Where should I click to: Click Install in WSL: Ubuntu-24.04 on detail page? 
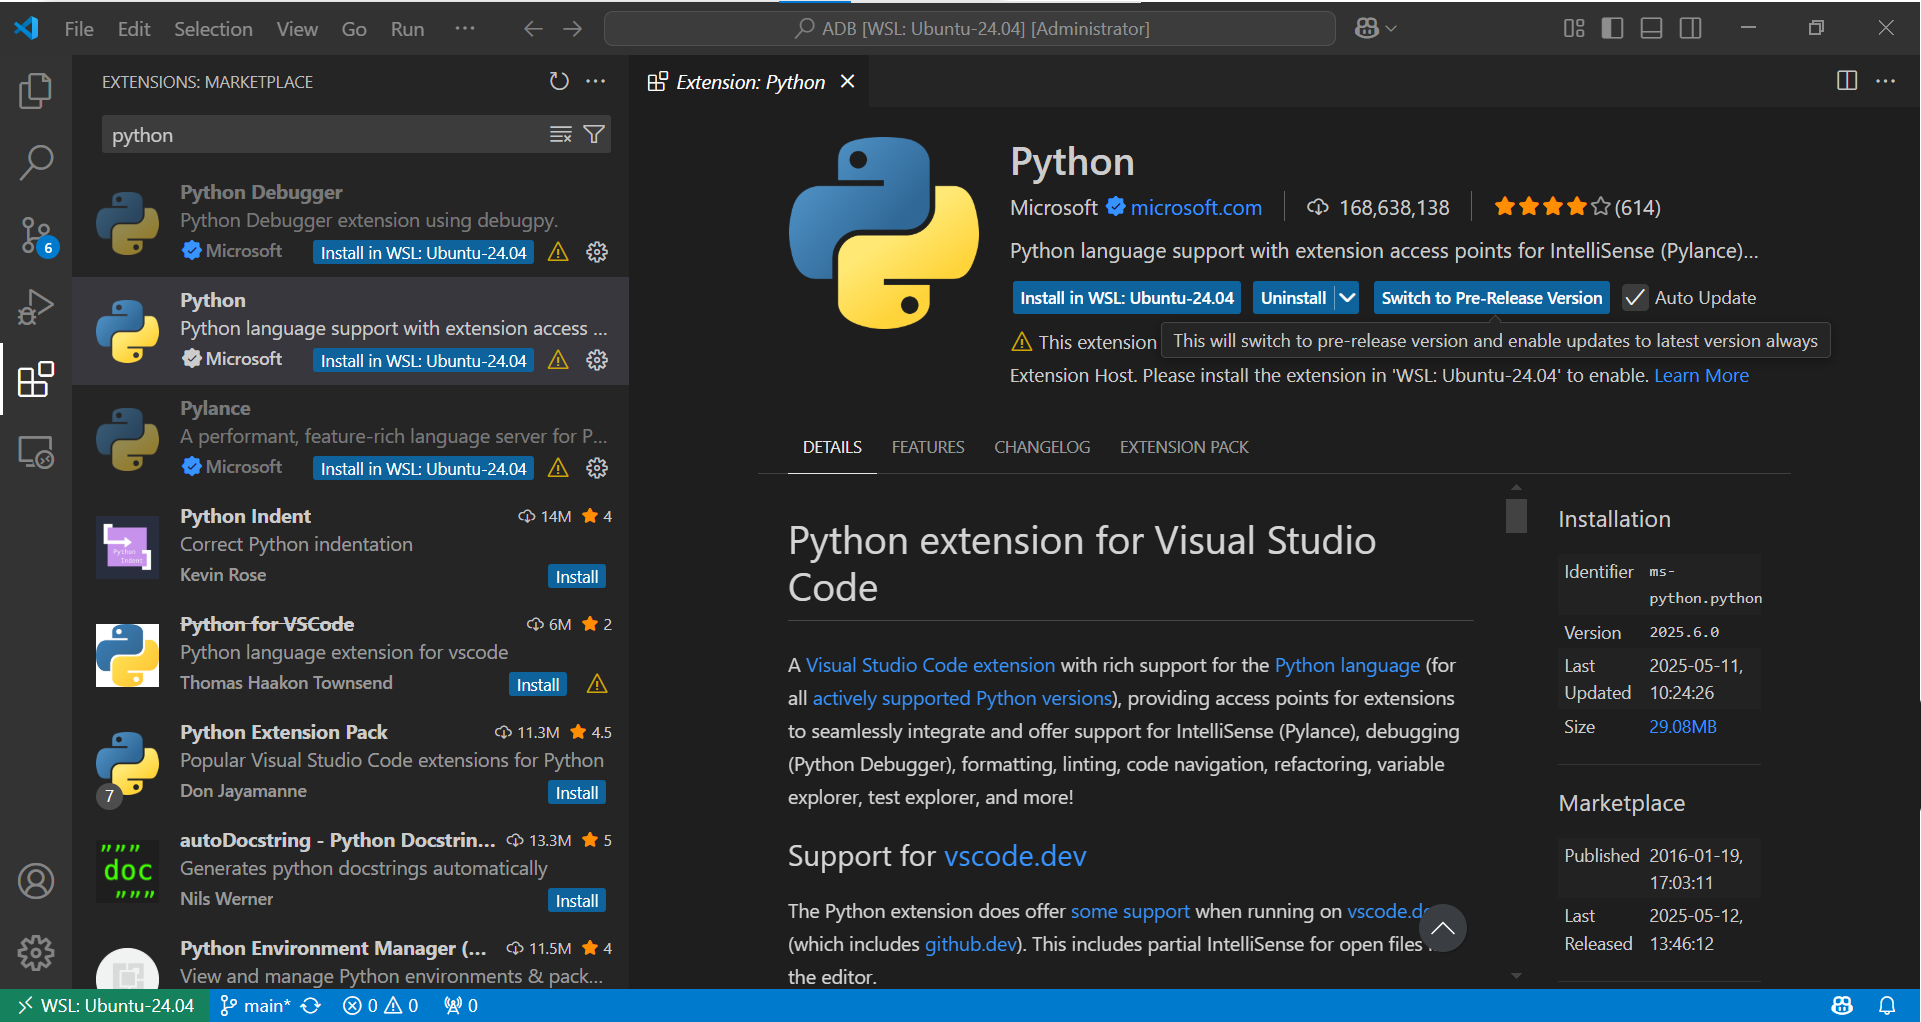click(x=1127, y=298)
